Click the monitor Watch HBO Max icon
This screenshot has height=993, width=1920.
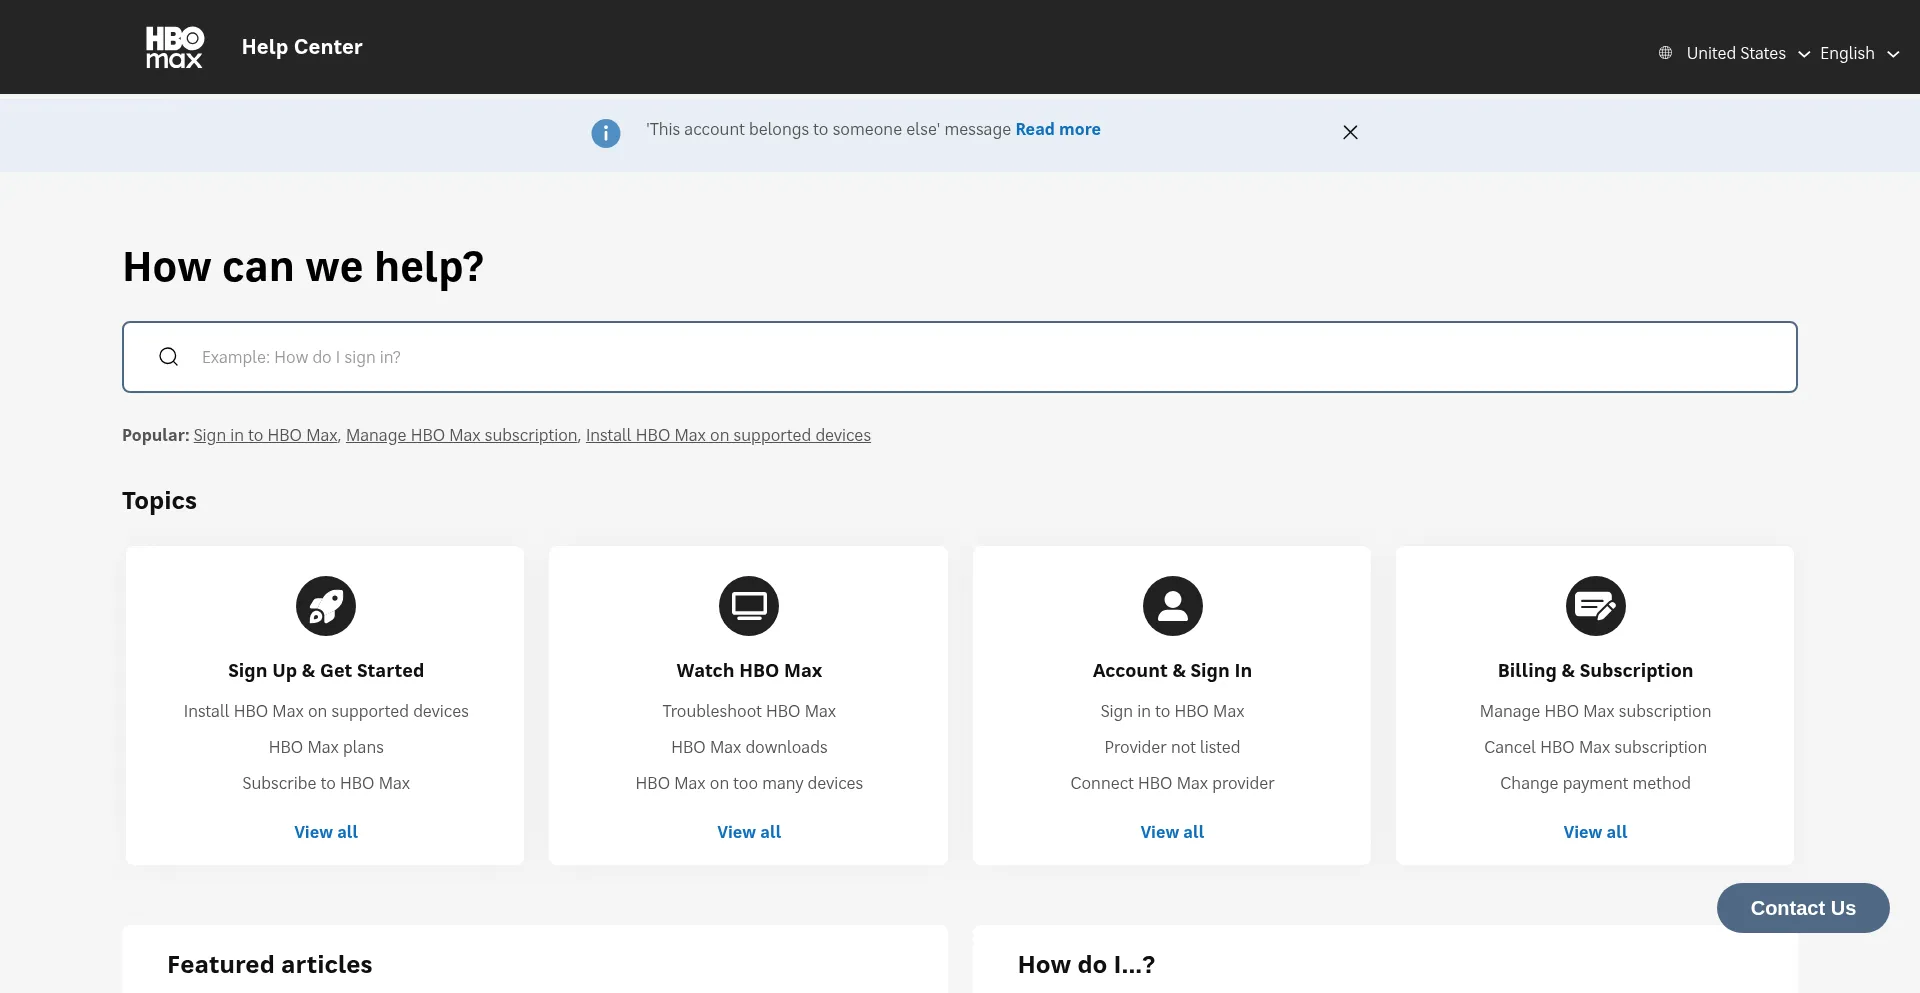pos(749,606)
